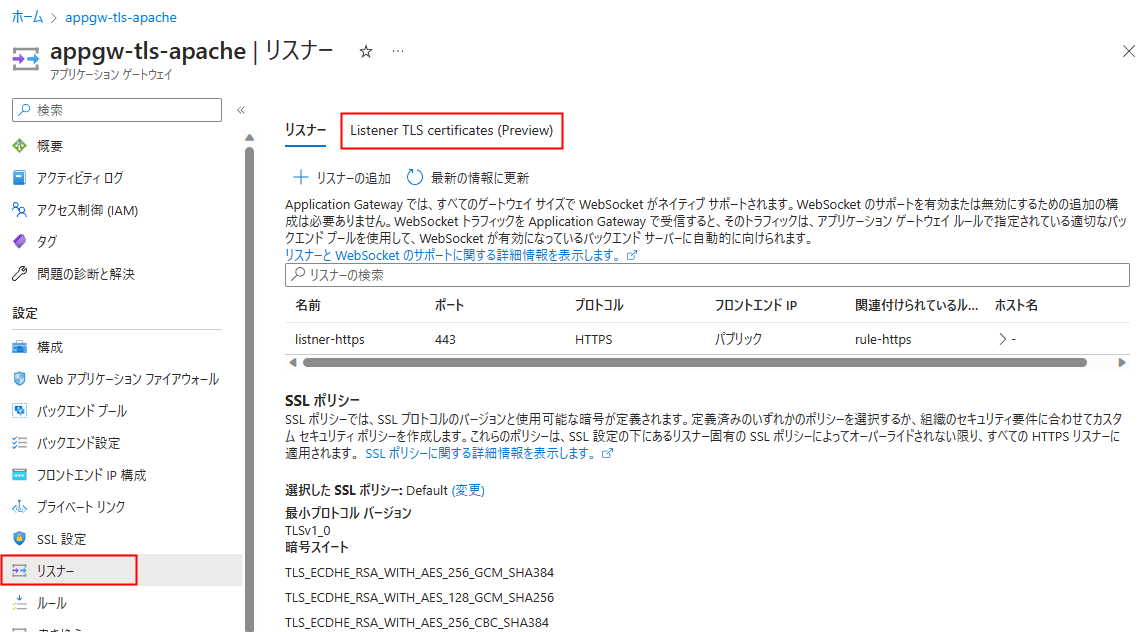Go to アクセス制御 (IAM)
This screenshot has width=1142, height=632.
(87, 210)
